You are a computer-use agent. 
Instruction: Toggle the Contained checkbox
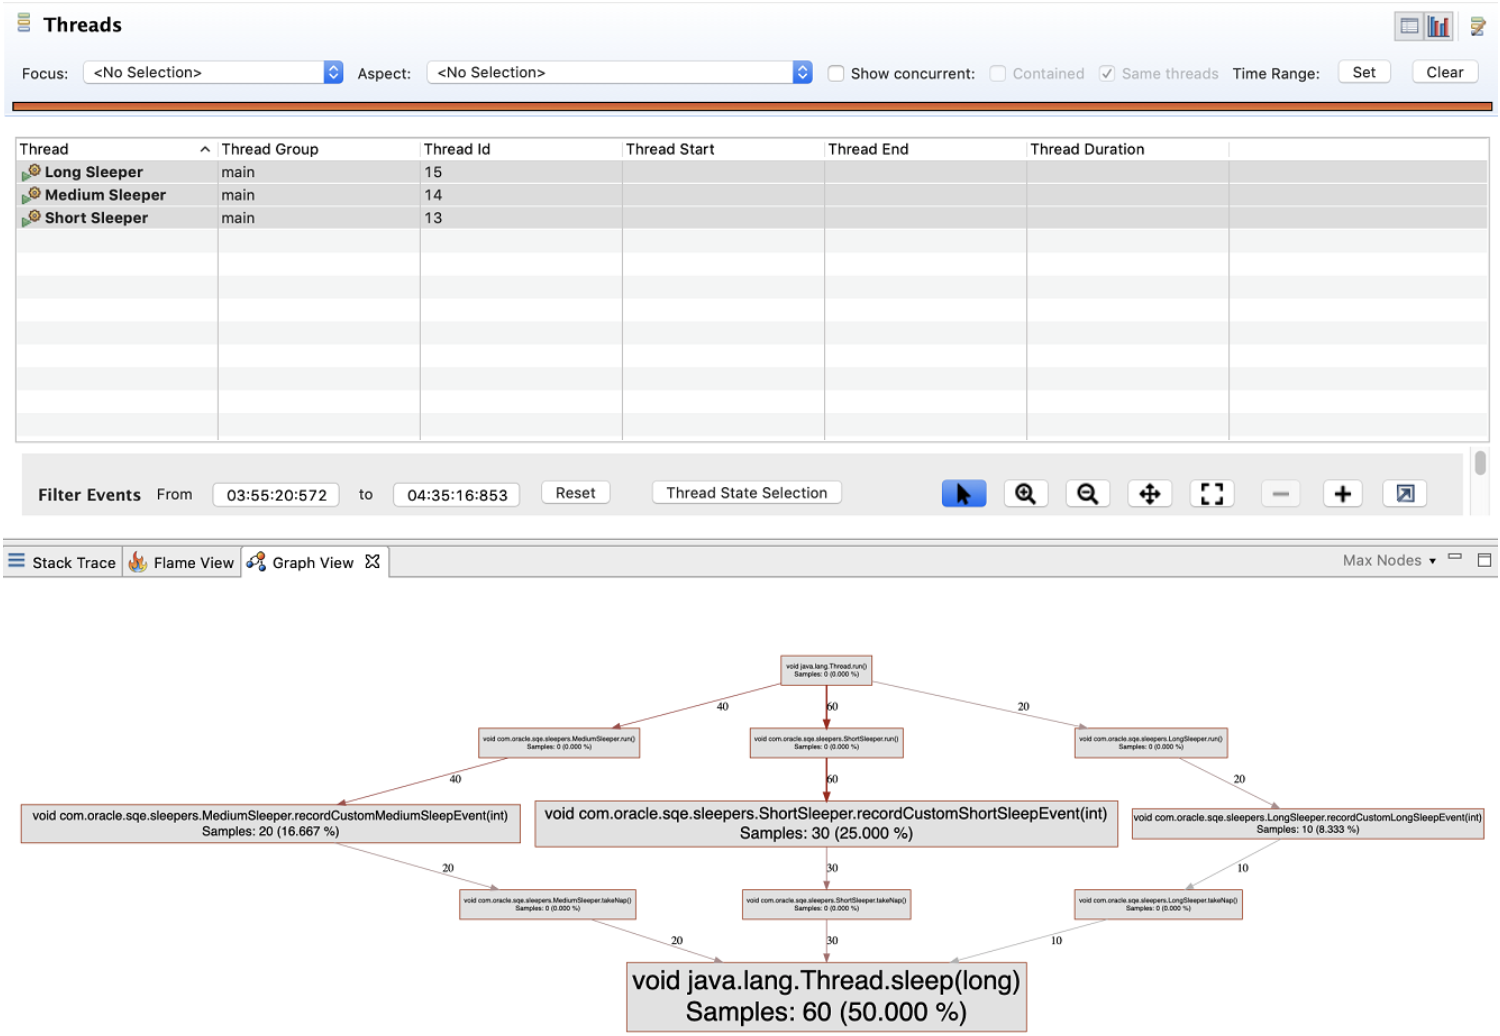(997, 72)
